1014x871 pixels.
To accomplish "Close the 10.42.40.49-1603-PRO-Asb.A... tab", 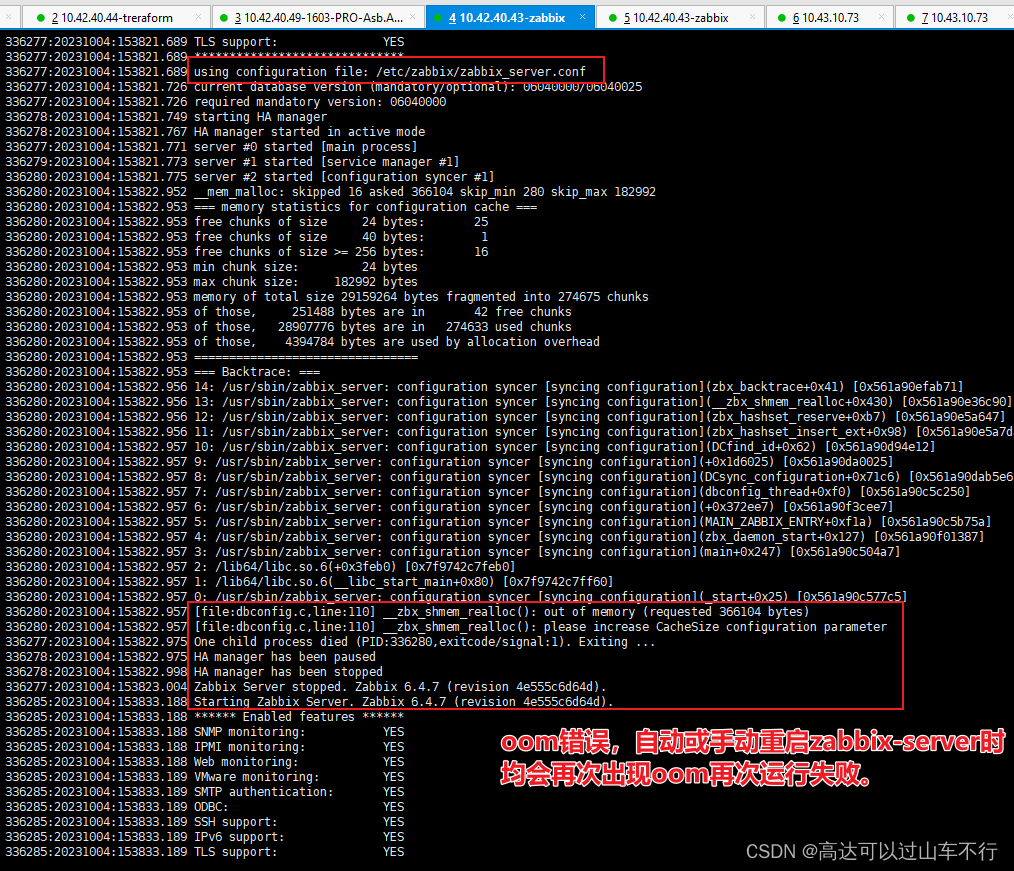I will (x=413, y=17).
